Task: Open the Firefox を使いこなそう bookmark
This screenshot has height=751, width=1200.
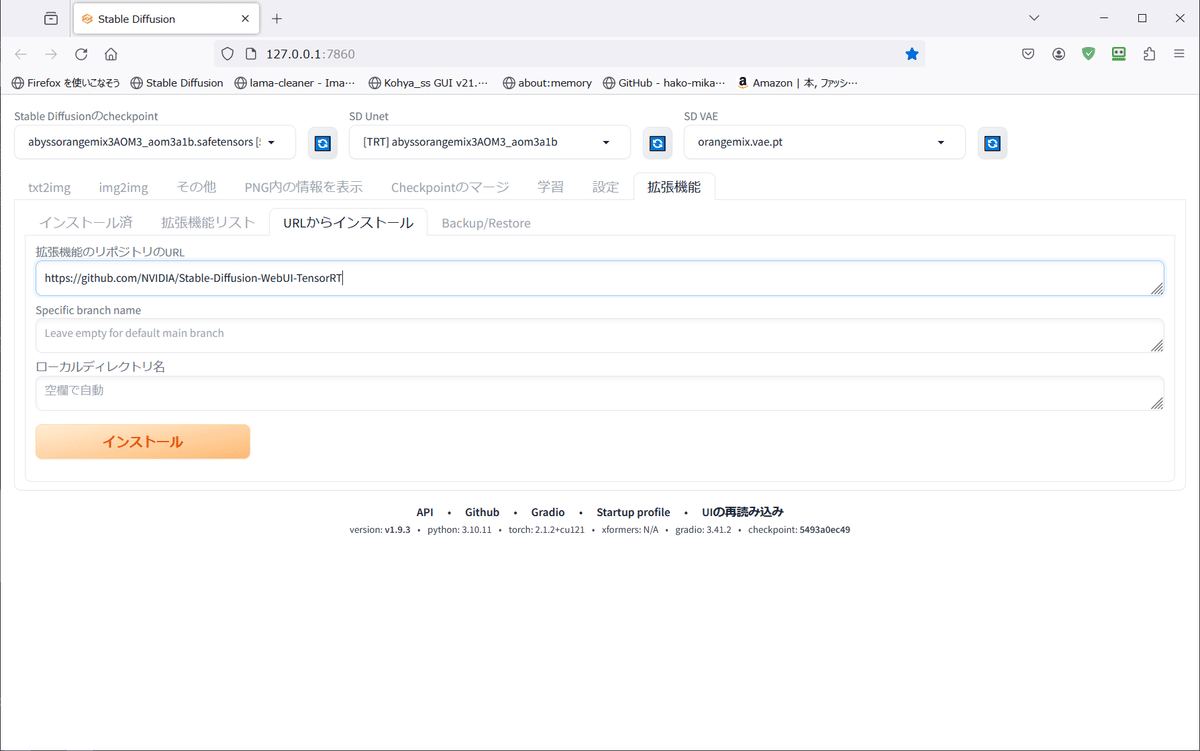Action: point(65,83)
